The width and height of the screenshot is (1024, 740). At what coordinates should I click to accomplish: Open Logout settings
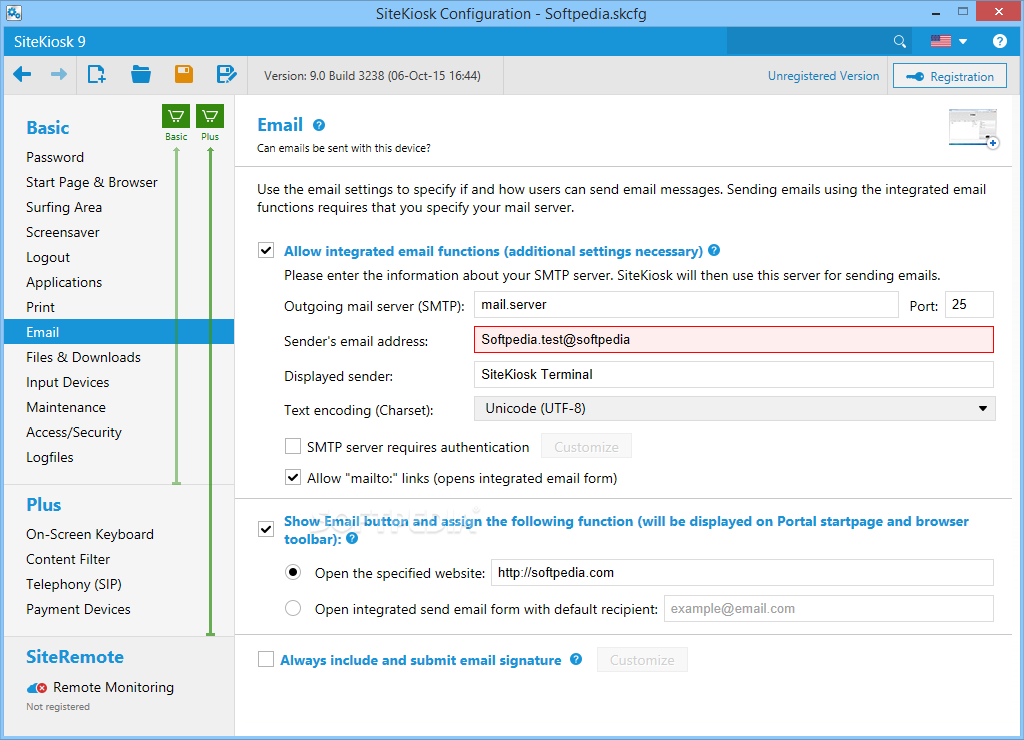48,257
